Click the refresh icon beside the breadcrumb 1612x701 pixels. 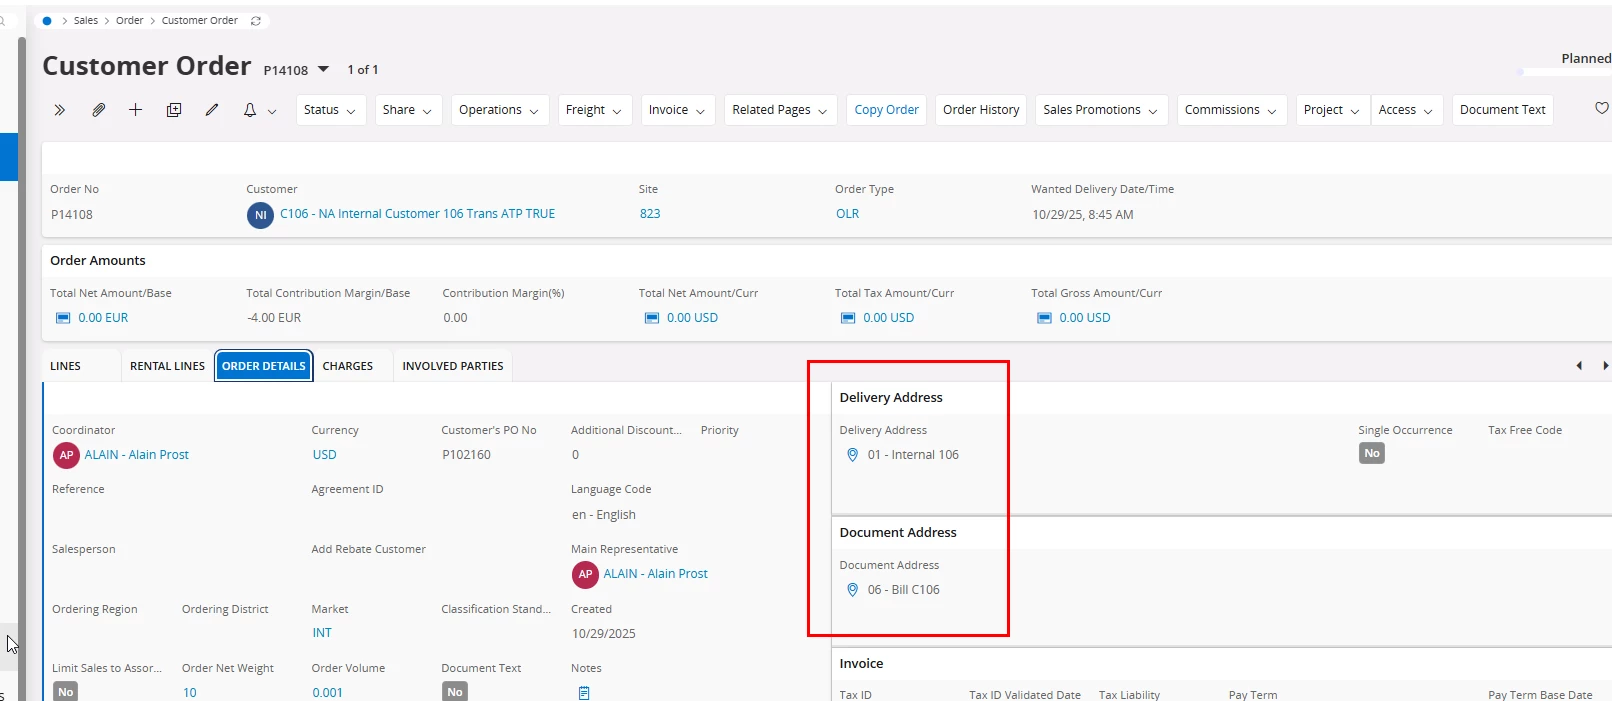(x=256, y=21)
